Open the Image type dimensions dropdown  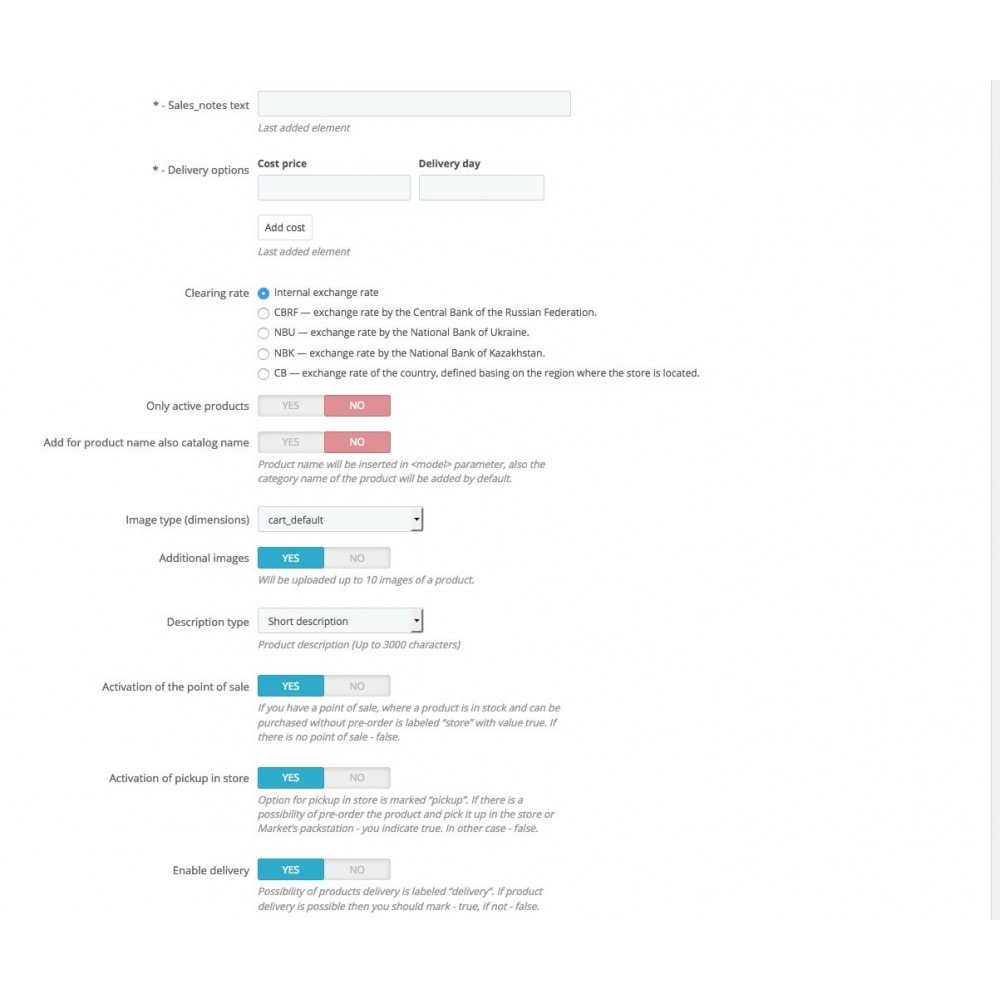coord(340,520)
